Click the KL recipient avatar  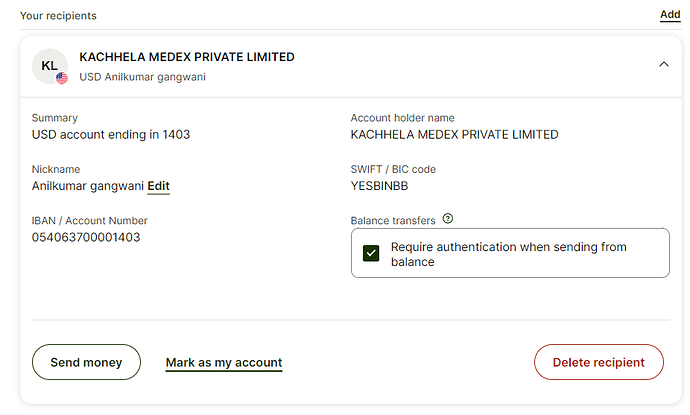[x=50, y=66]
